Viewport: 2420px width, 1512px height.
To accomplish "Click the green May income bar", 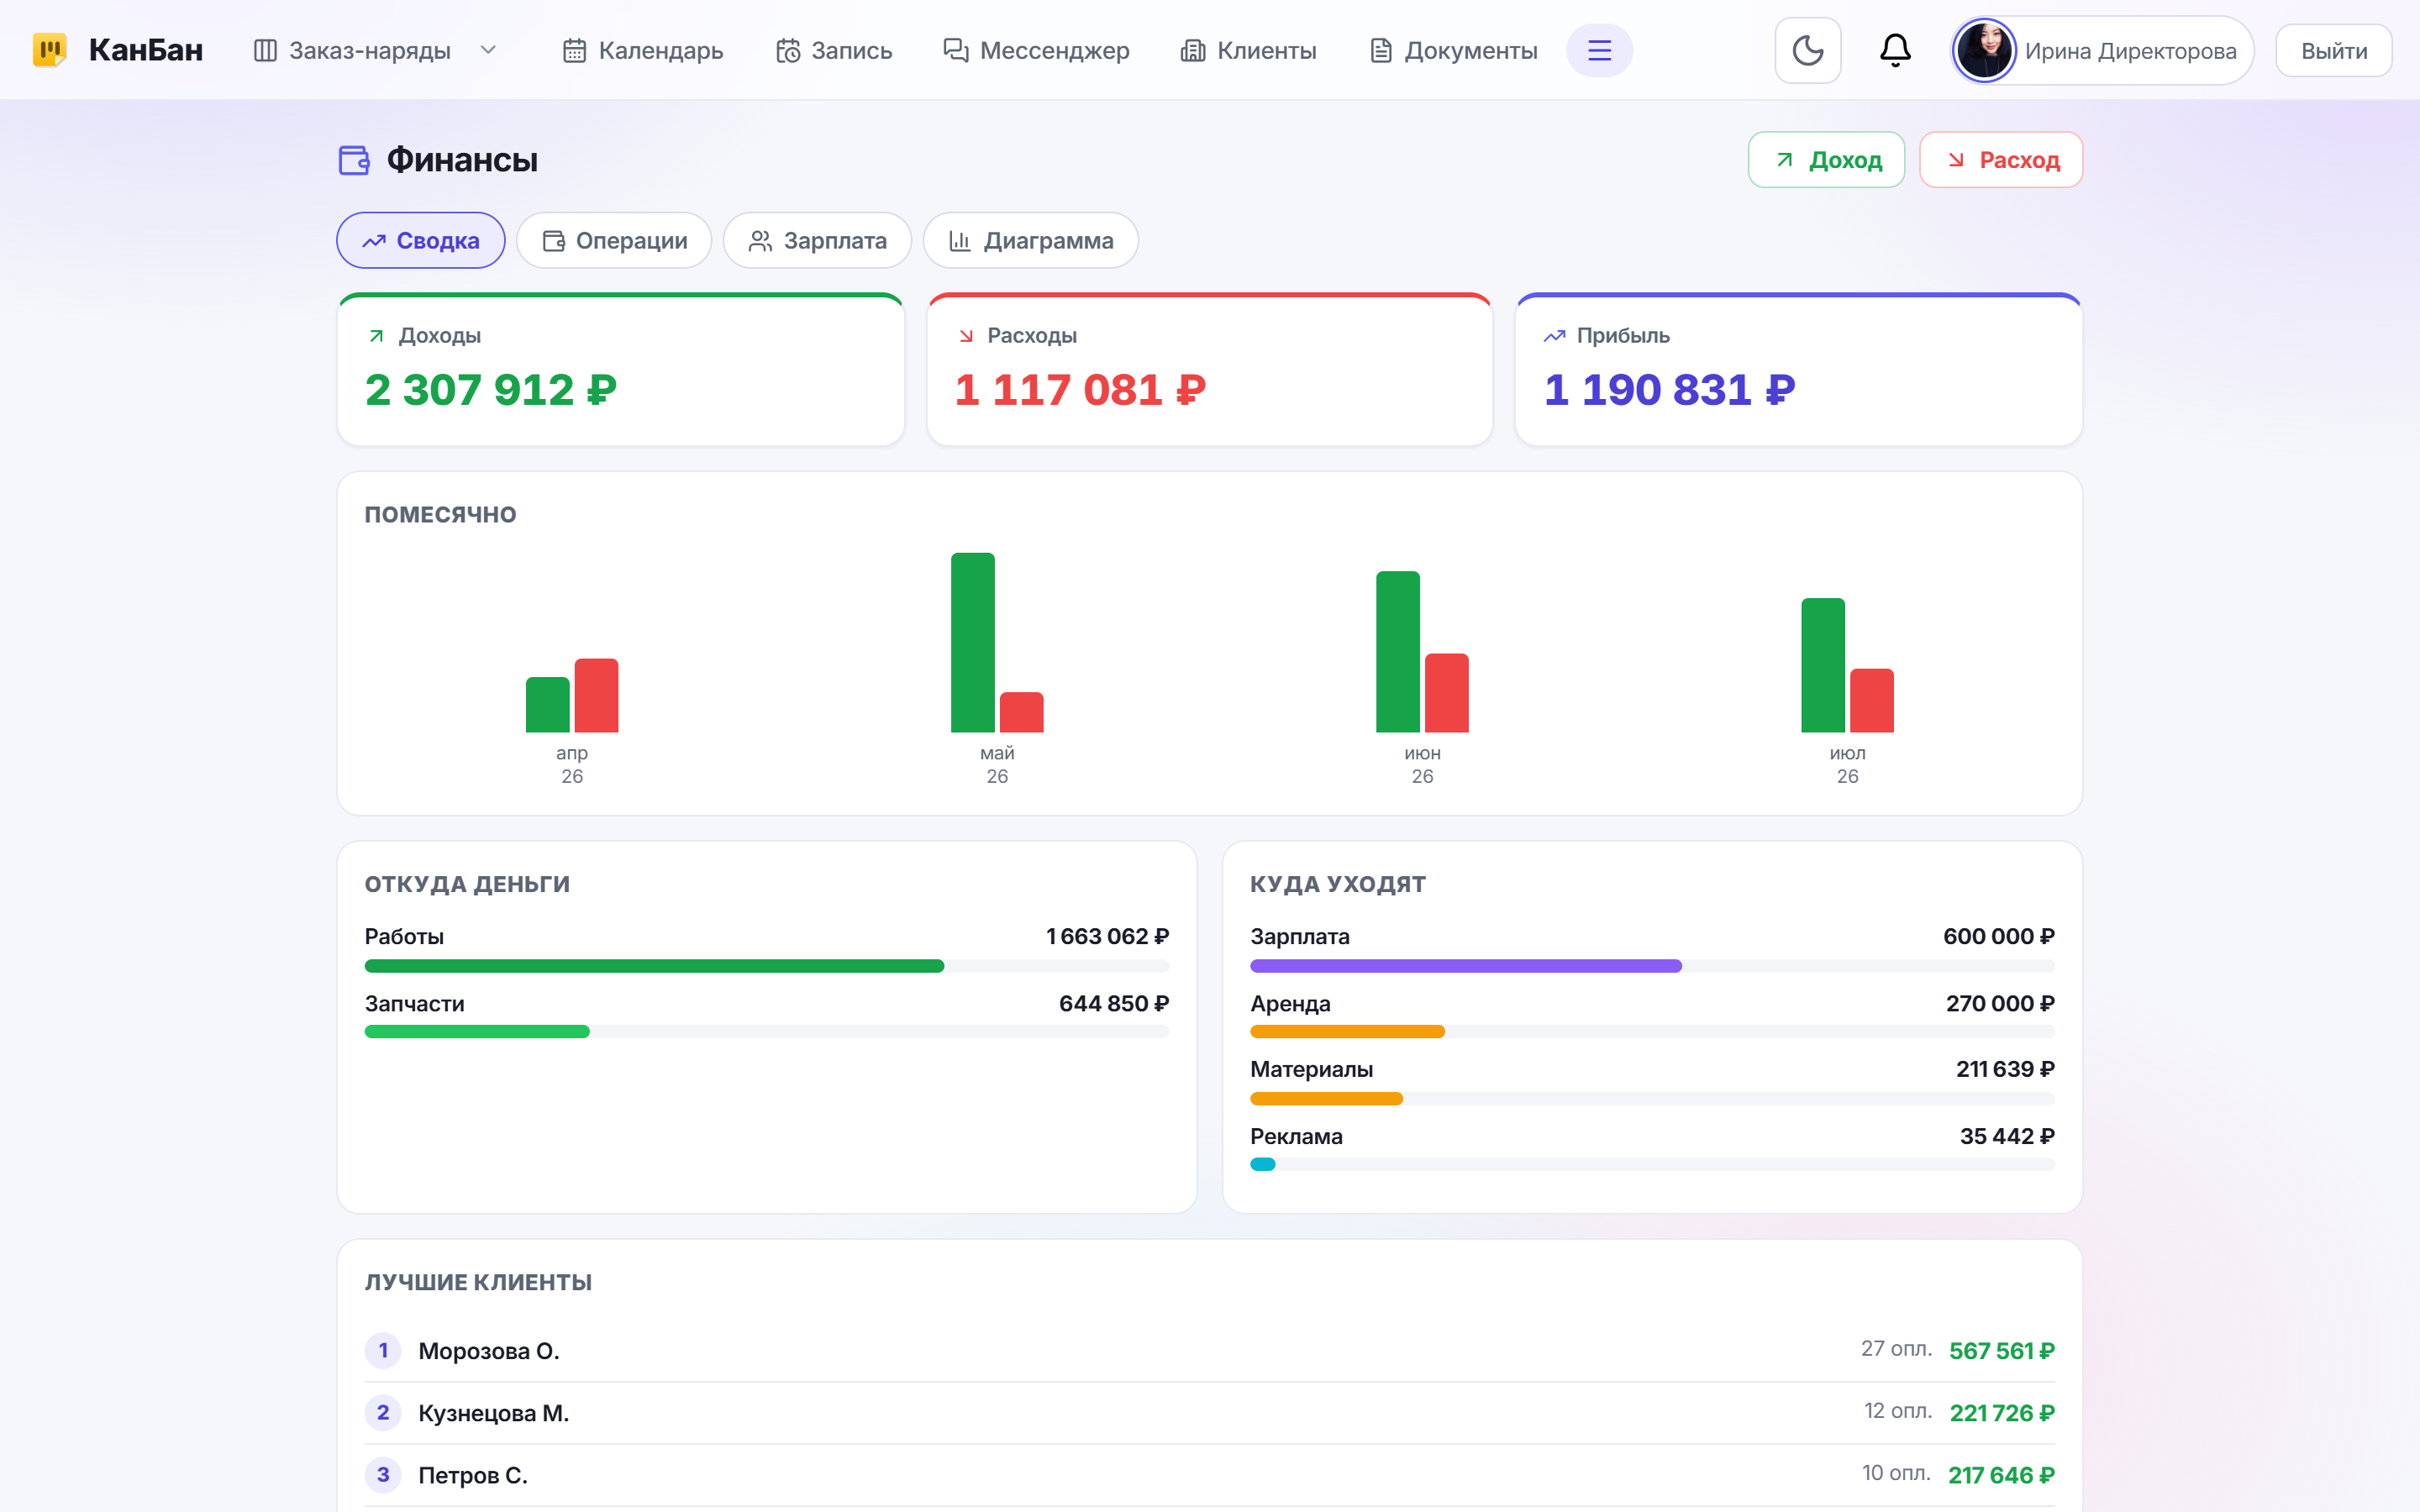I will coord(972,642).
